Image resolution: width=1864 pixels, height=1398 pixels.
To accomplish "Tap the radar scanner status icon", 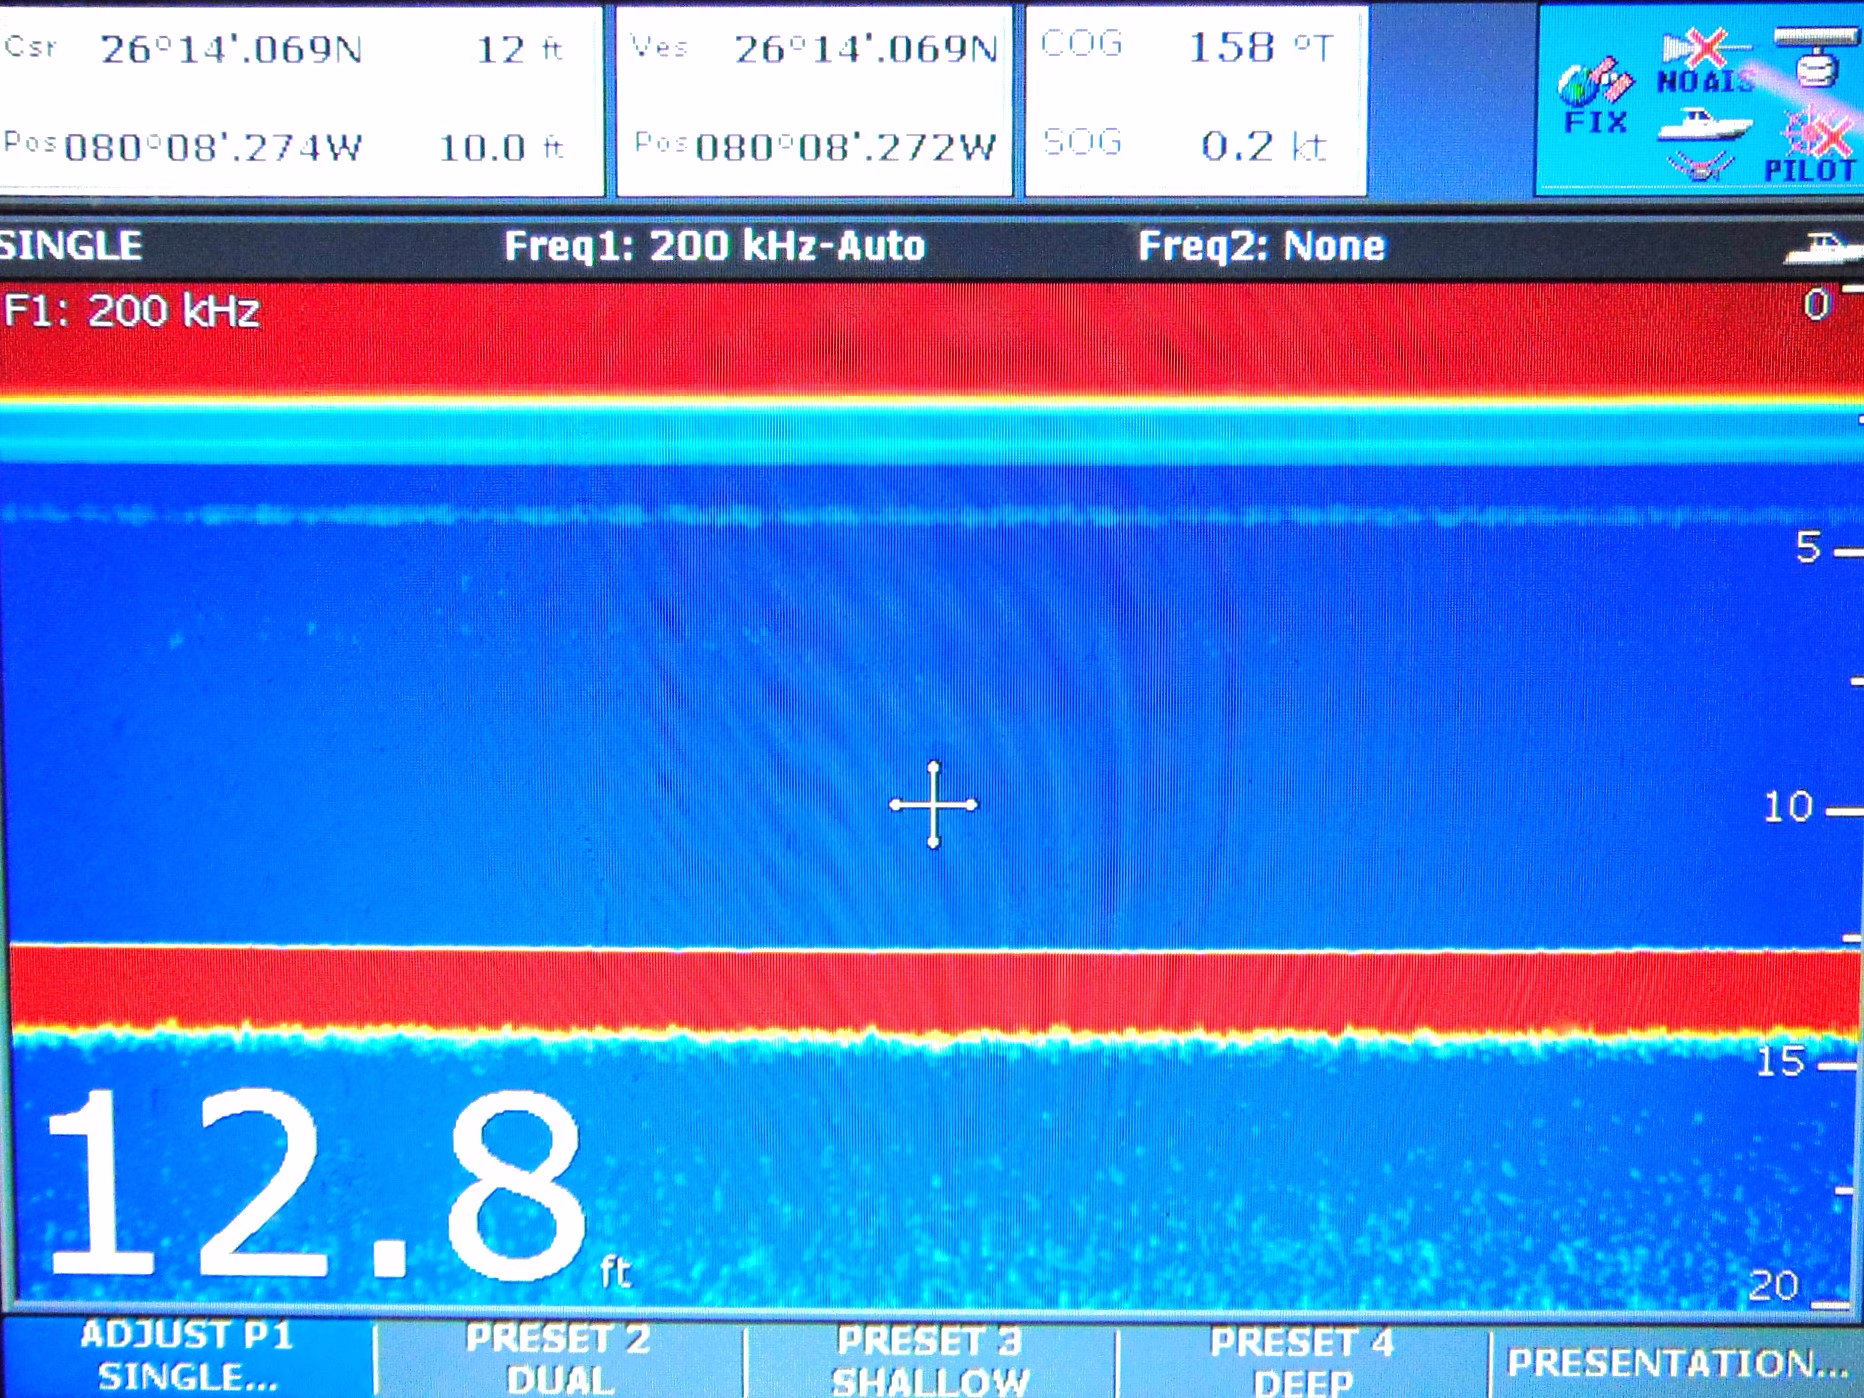I will point(1815,57).
